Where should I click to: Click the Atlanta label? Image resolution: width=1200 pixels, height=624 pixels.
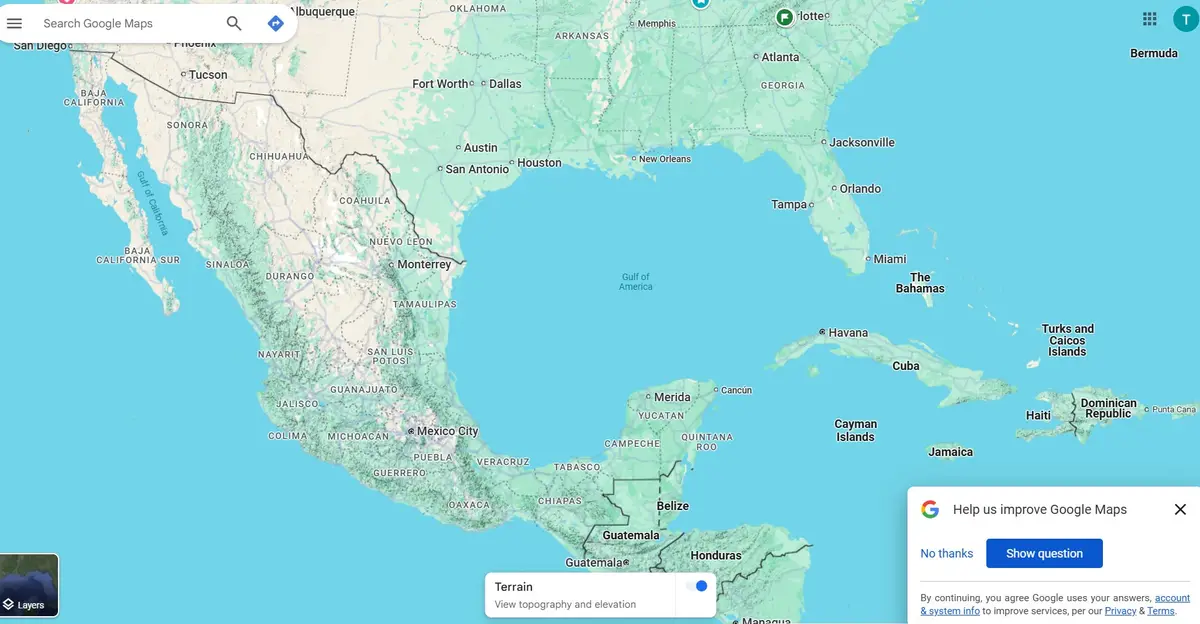click(780, 57)
